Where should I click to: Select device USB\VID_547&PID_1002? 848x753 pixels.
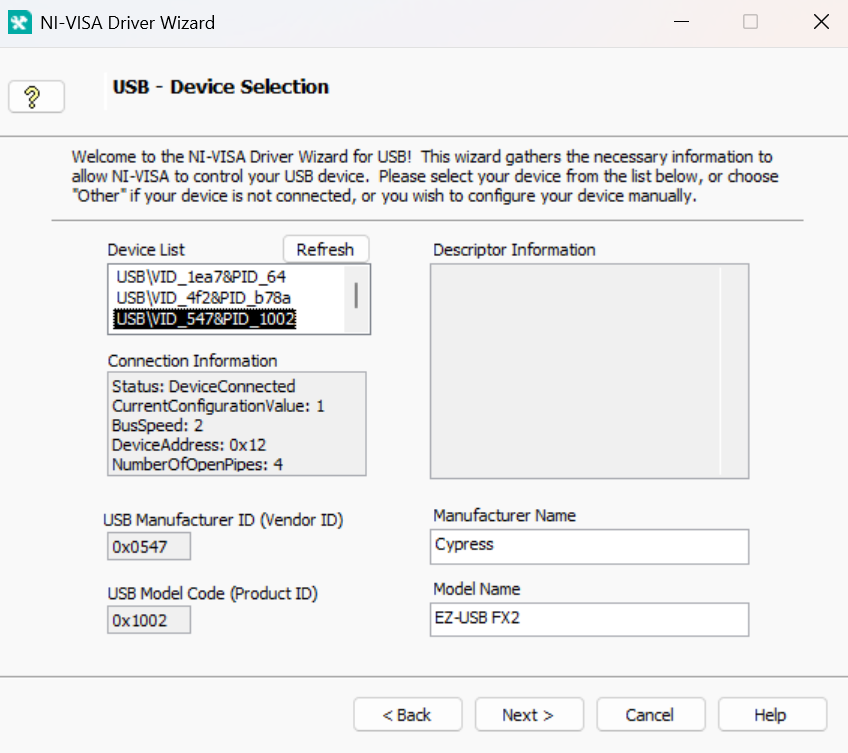(206, 319)
